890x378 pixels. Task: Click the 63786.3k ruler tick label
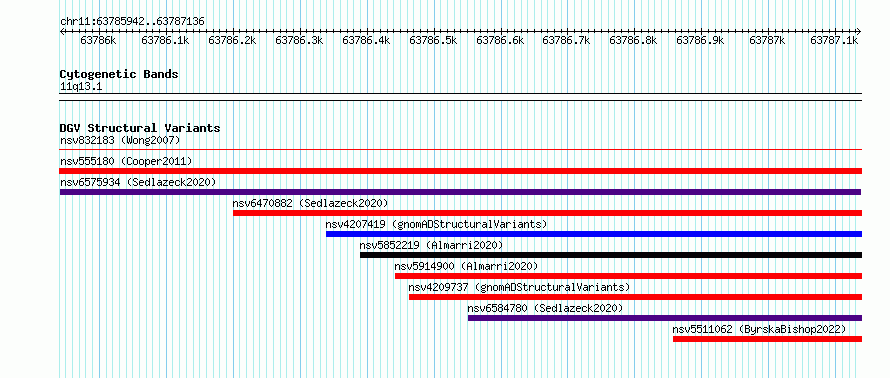click(x=300, y=40)
